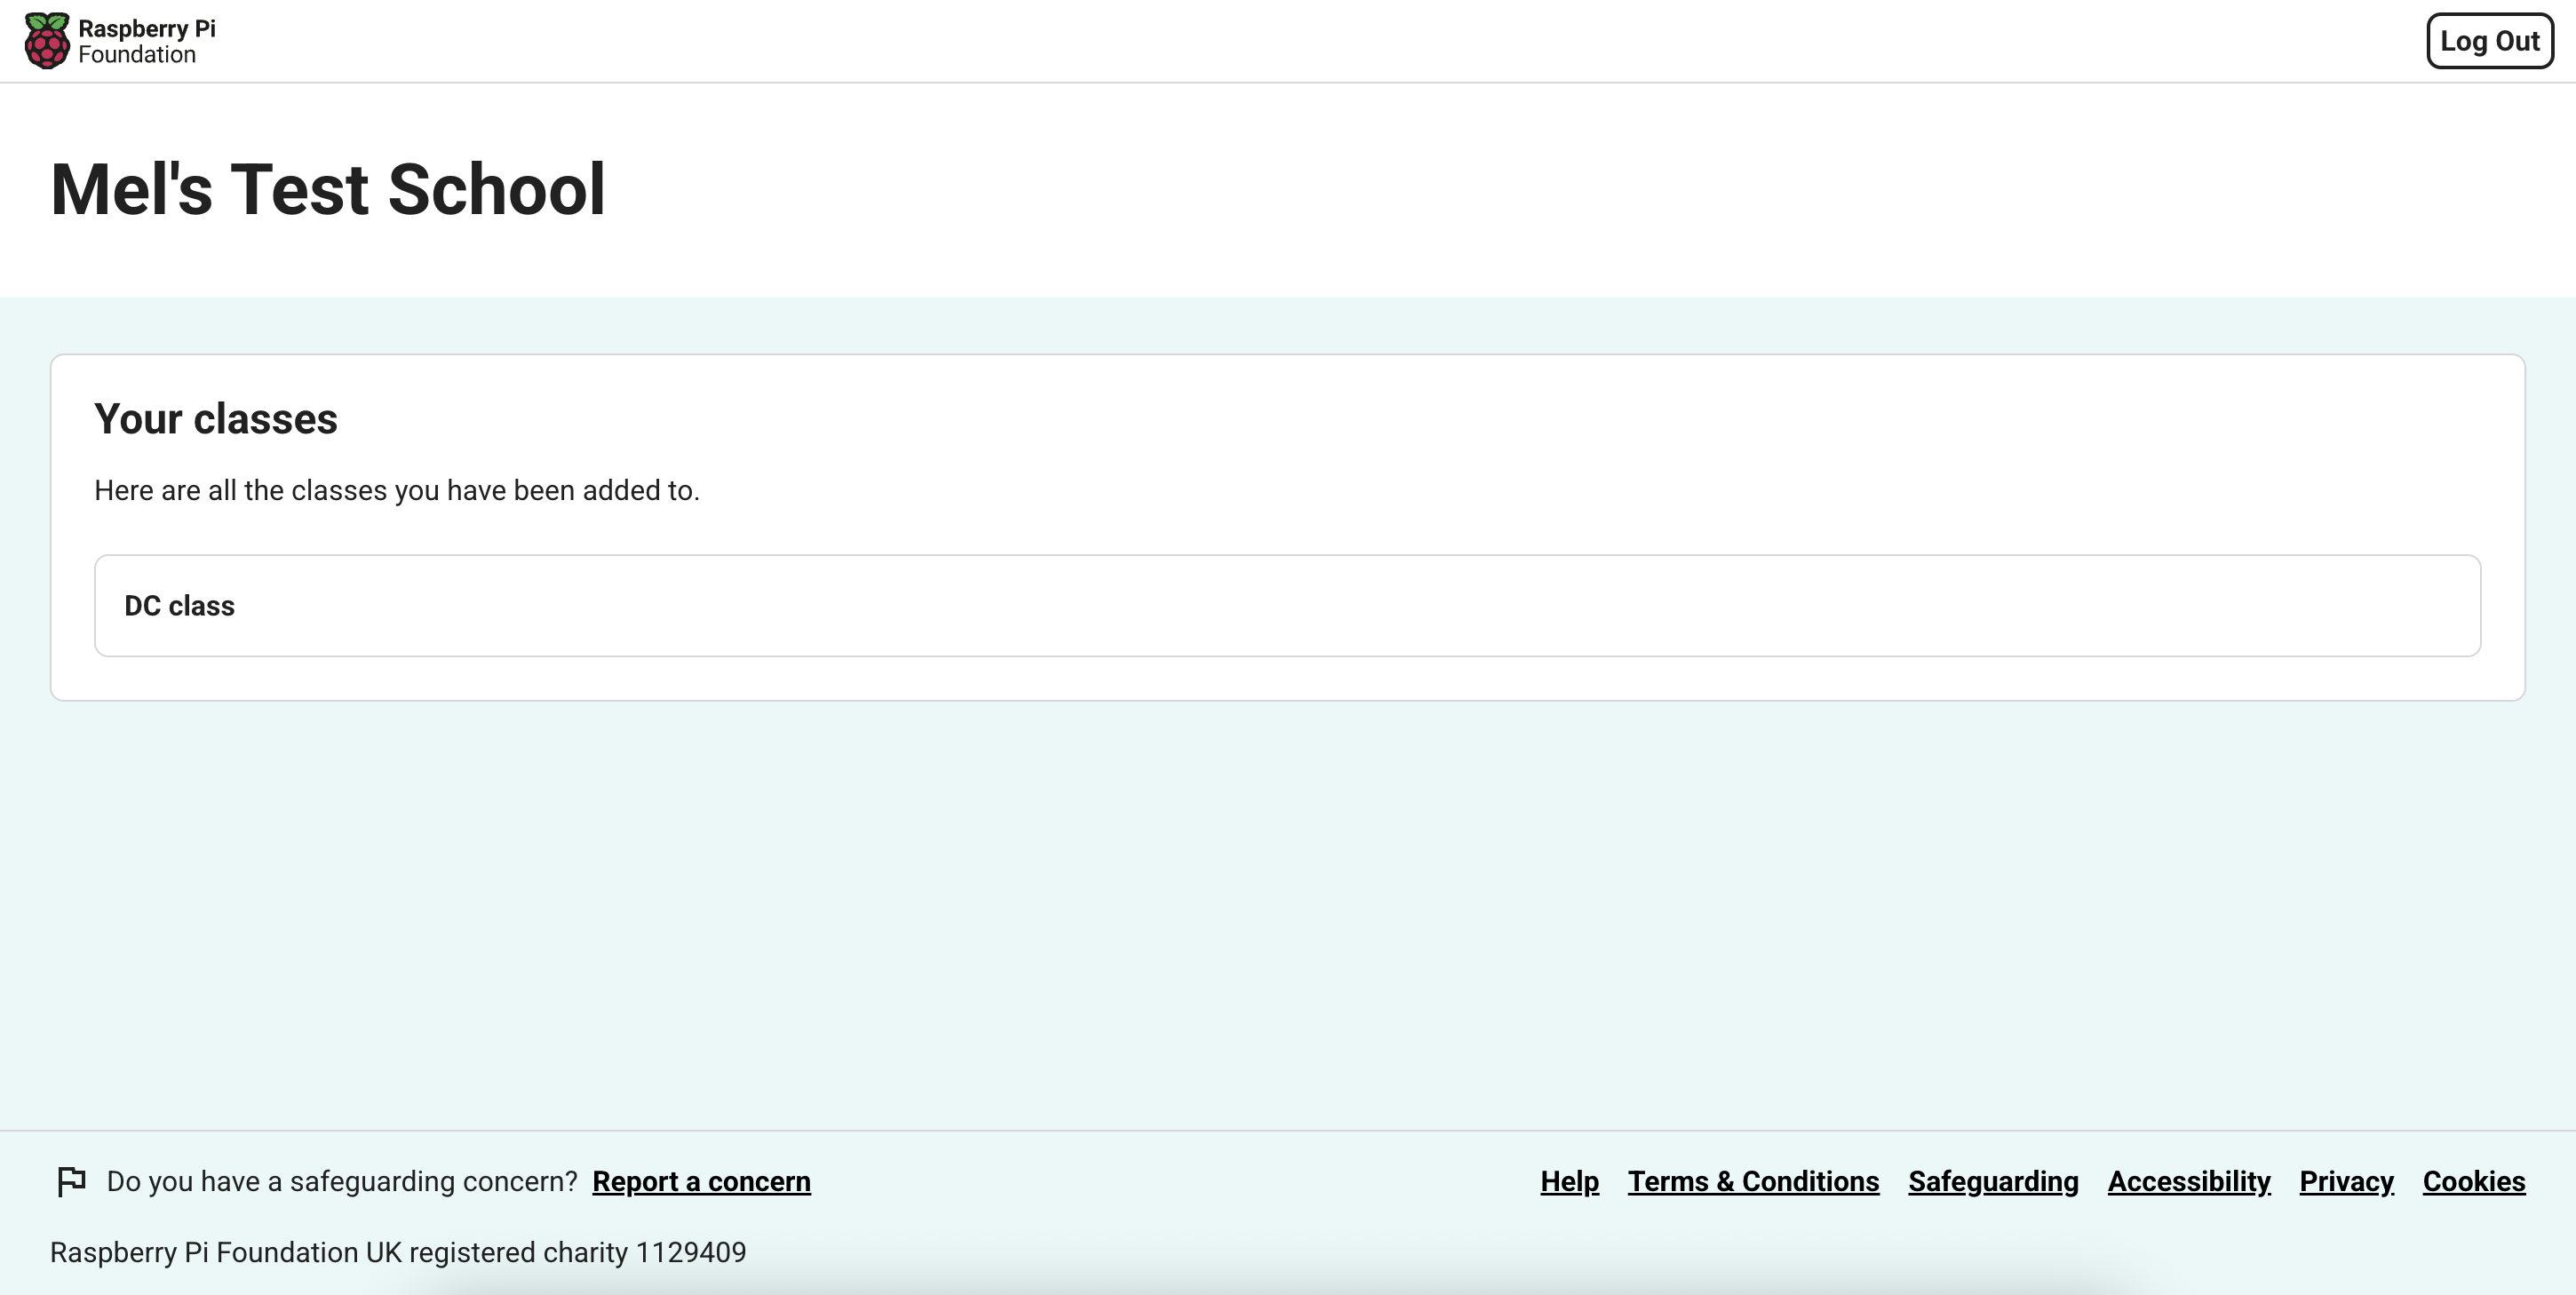Screen dimensions: 2576x1295
Task: Open the DC class
Action: pos(1288,605)
